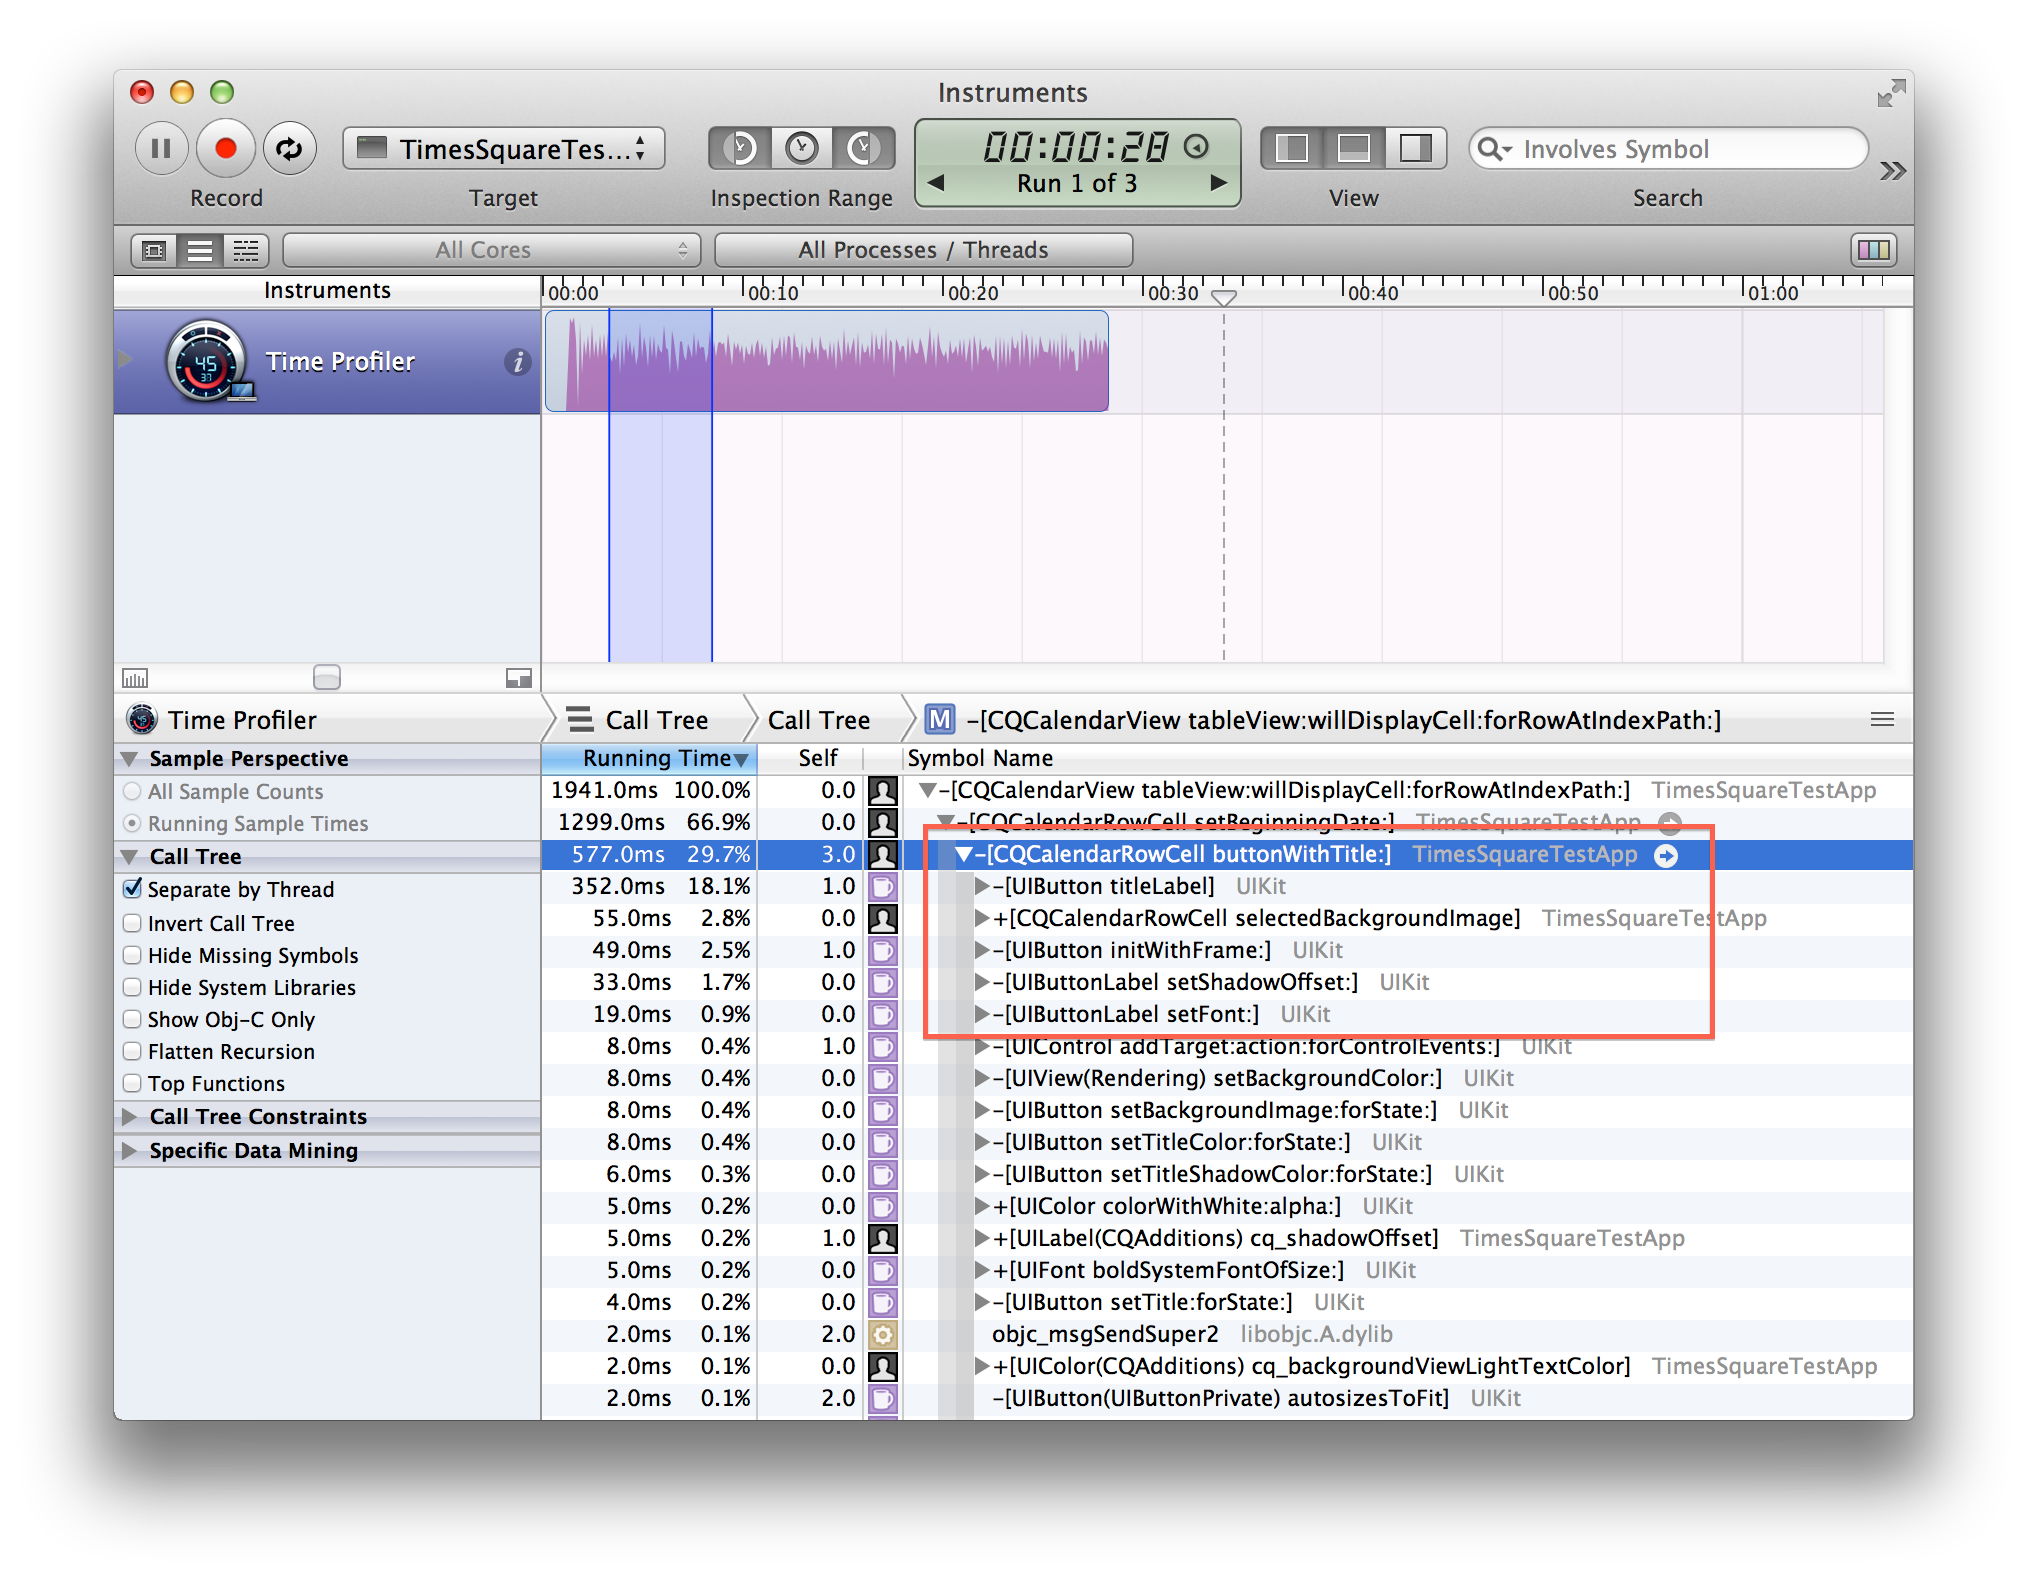This screenshot has height=1578, width=2028.
Task: Select All Sample Counts radio button
Action: pos(132,791)
